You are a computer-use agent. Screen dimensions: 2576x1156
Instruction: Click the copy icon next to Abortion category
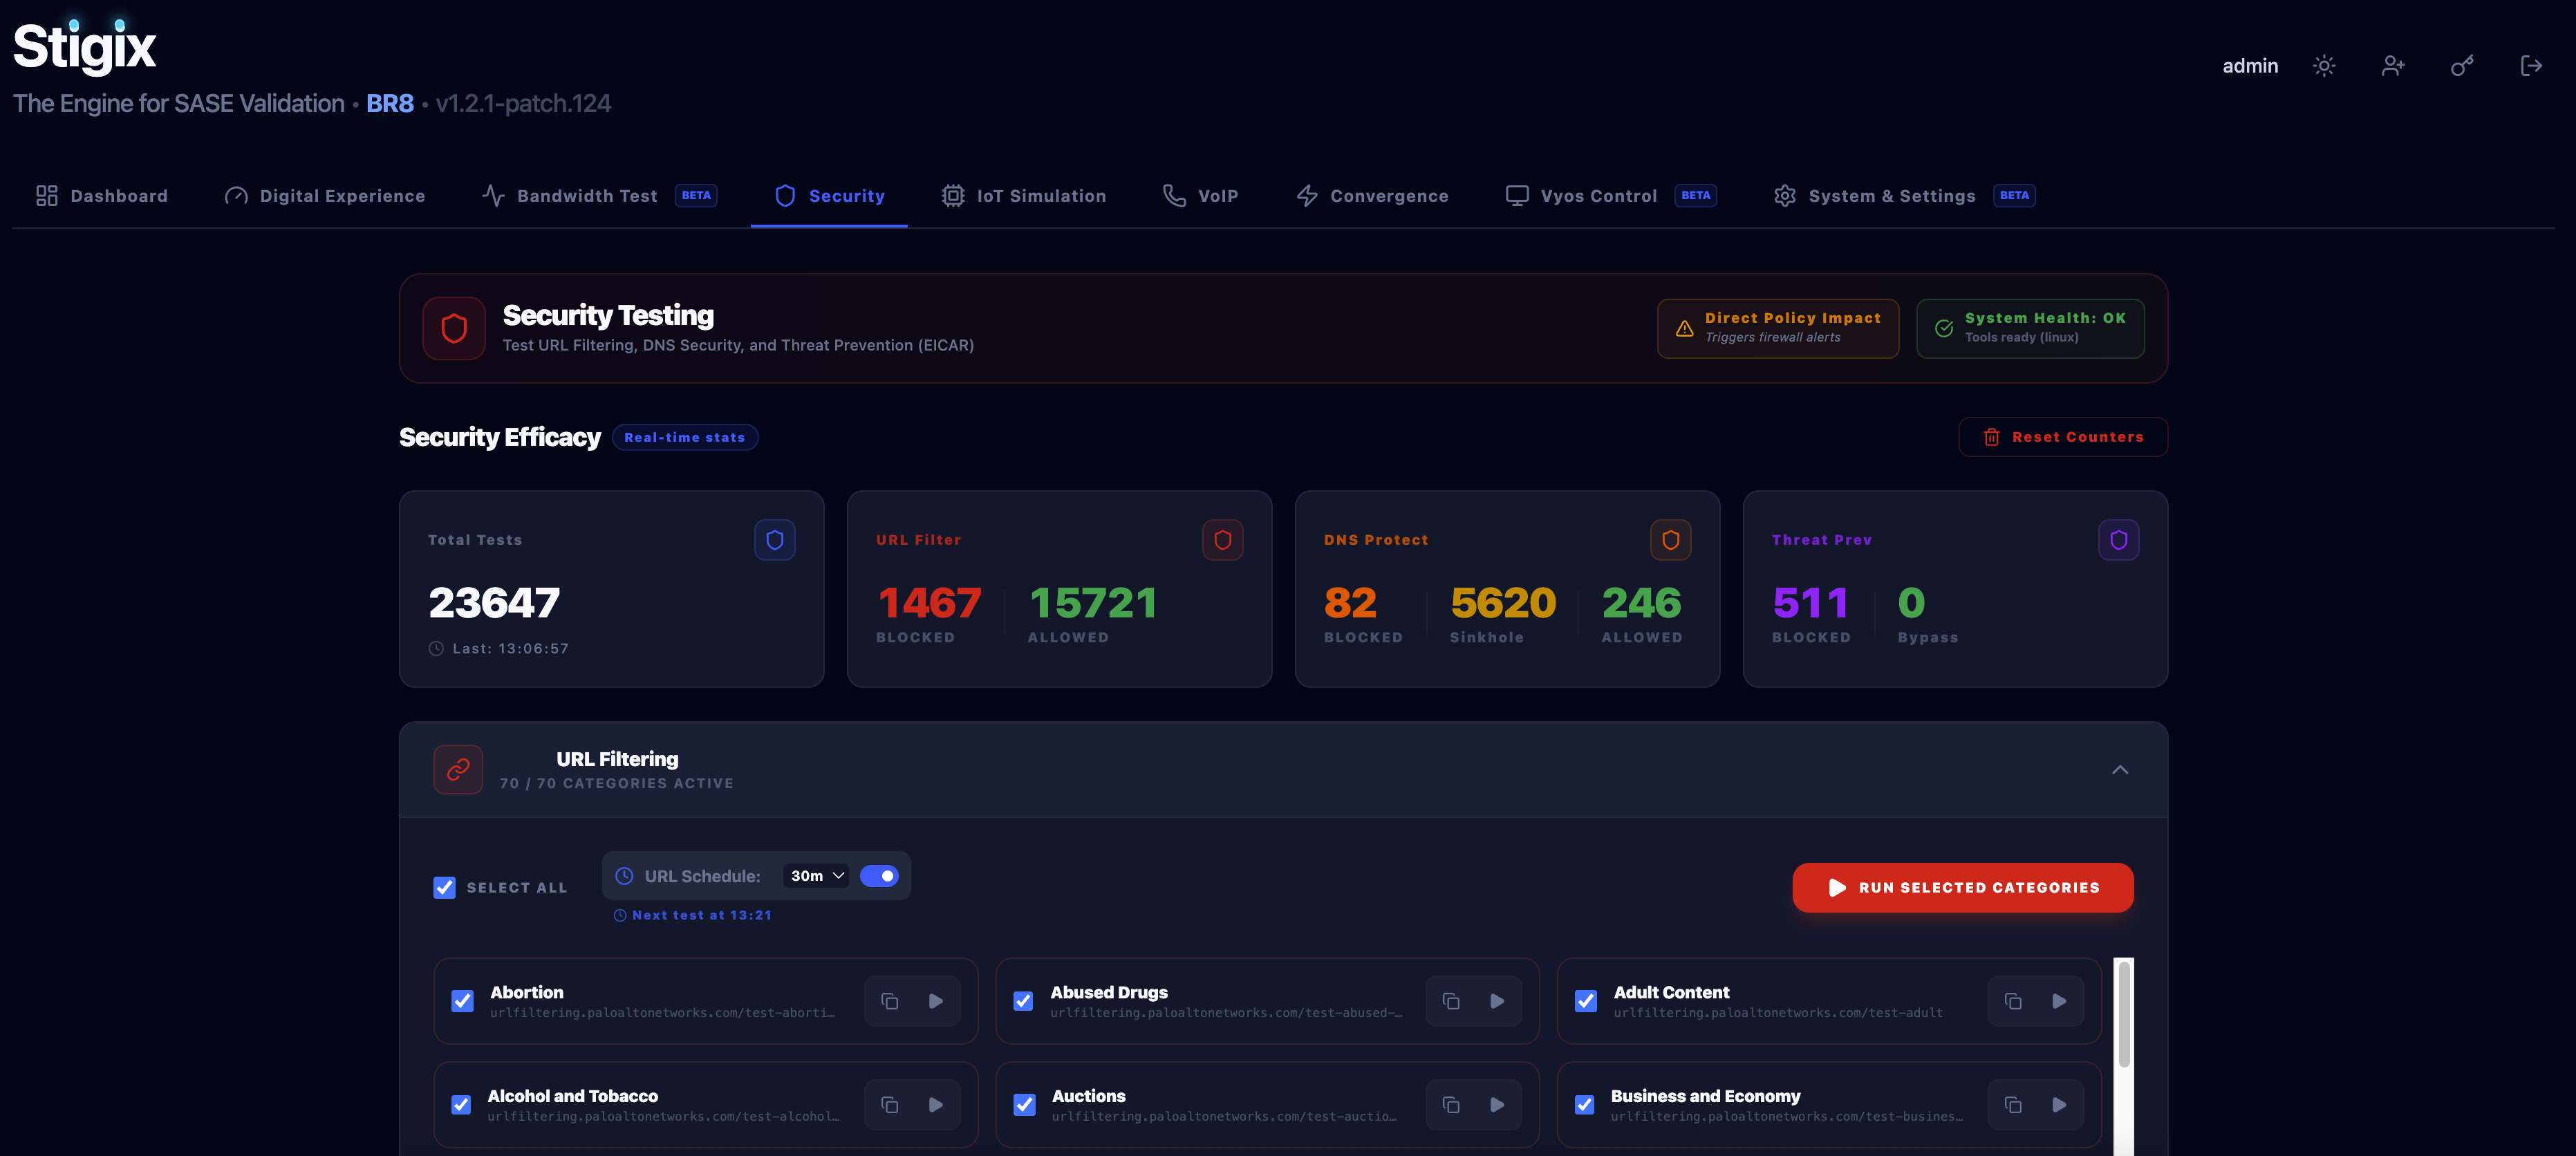pyautogui.click(x=890, y=1000)
